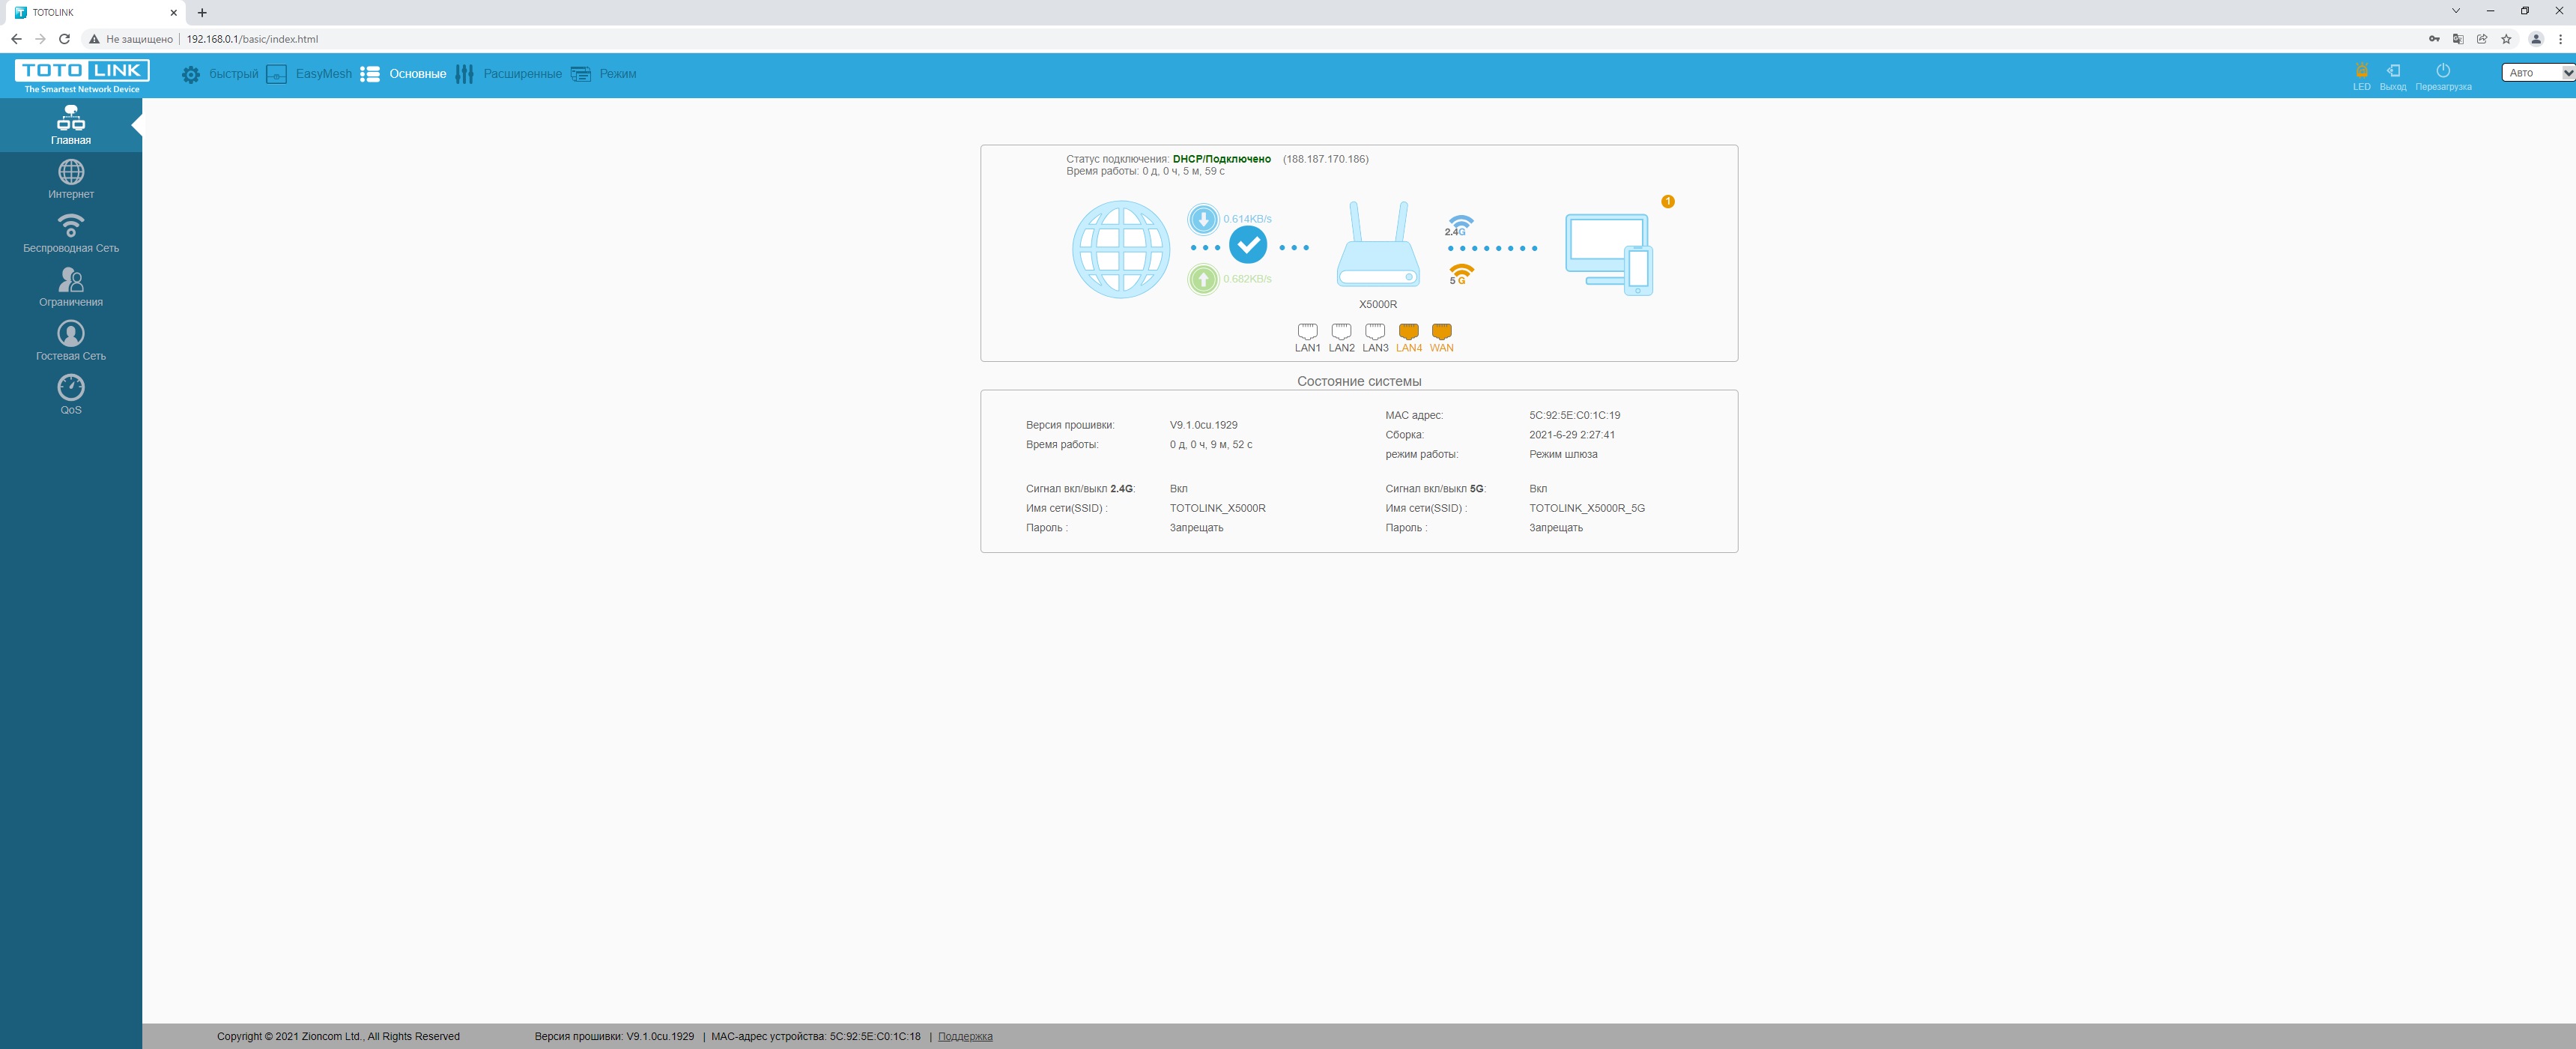The width and height of the screenshot is (2576, 1049).
Task: Expand the Авто language dropdown
Action: coord(2536,72)
